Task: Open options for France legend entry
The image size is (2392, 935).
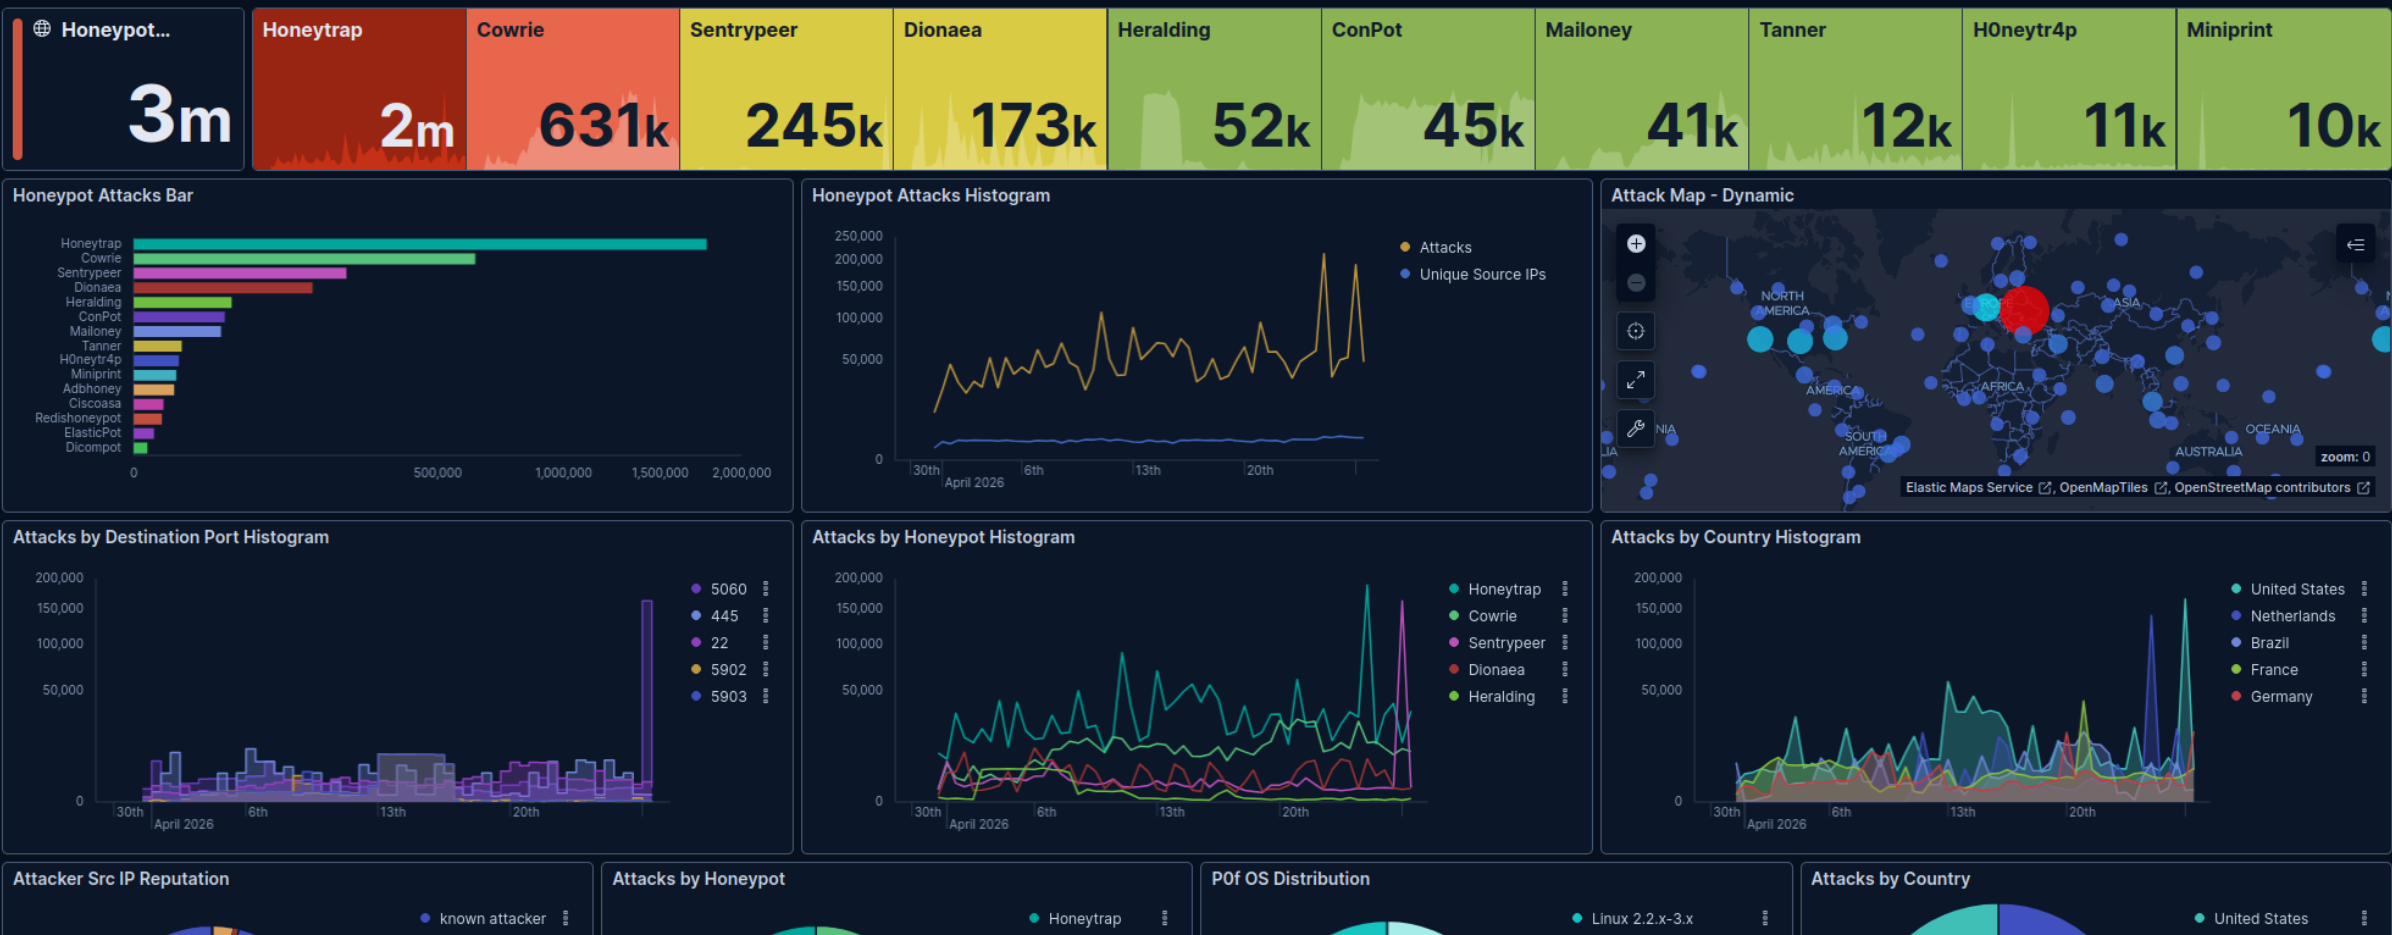Action: point(2364,670)
